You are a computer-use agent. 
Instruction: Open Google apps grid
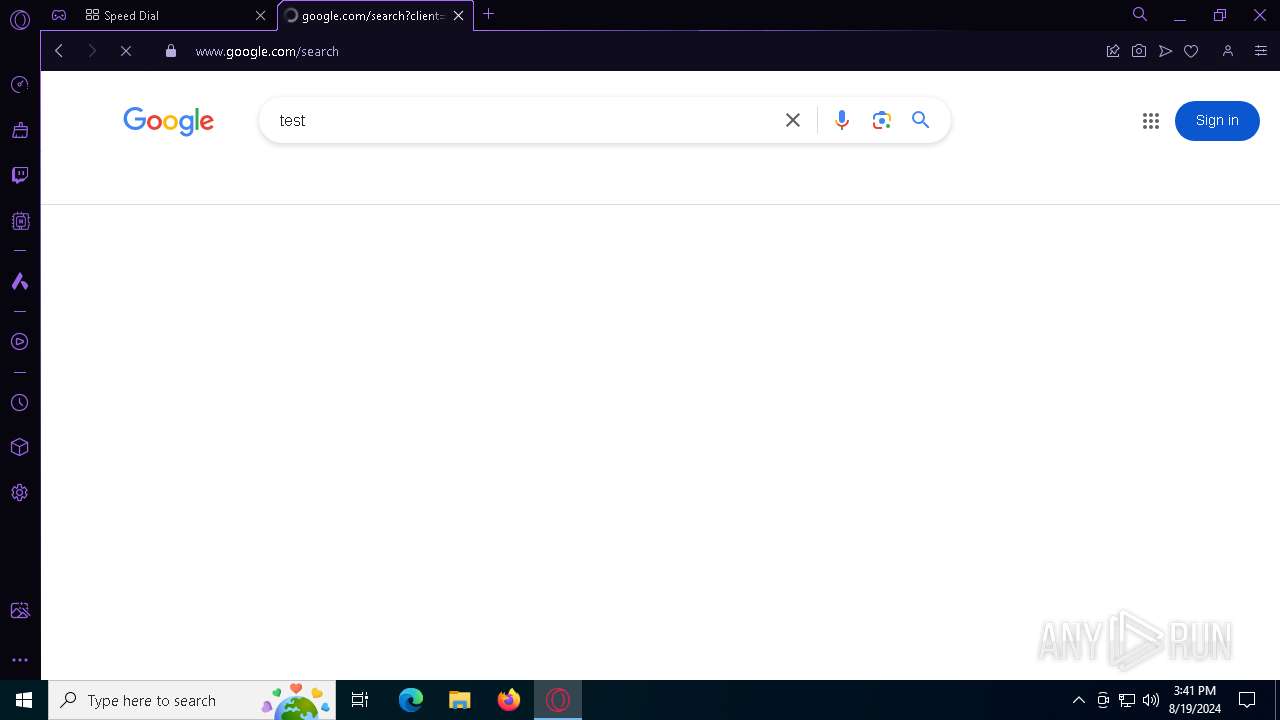[1151, 121]
